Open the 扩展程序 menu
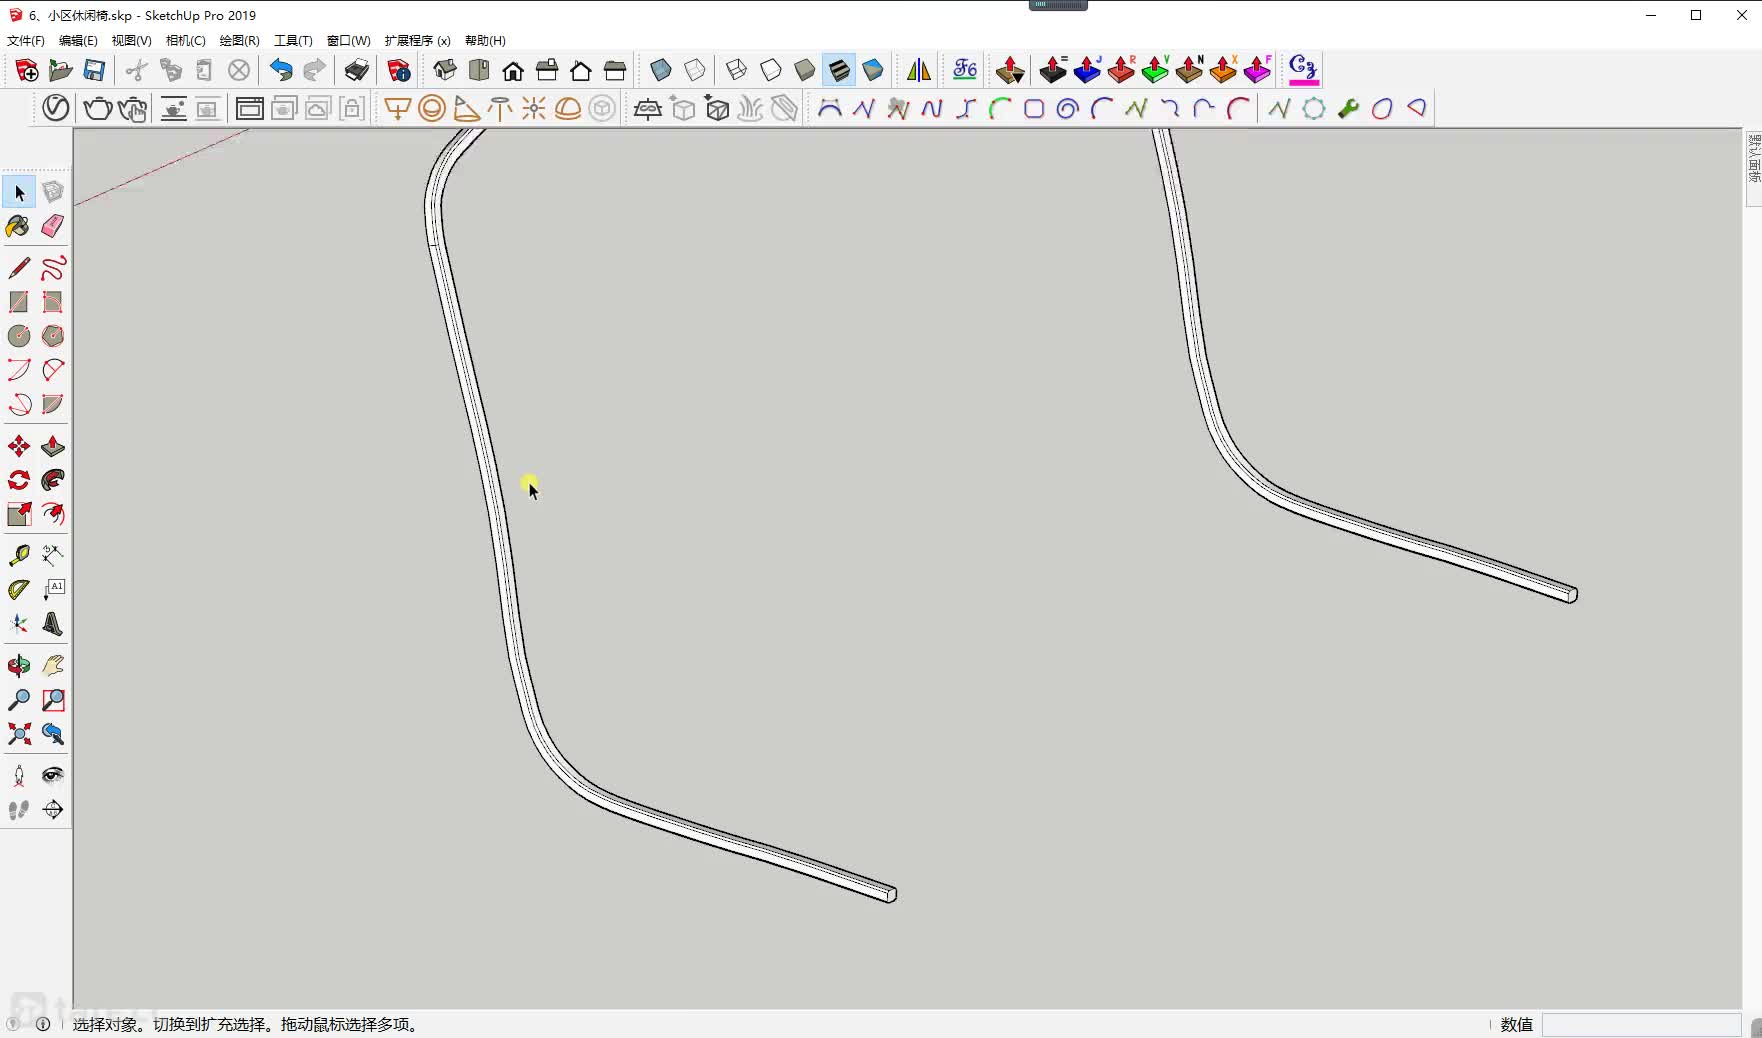The height and width of the screenshot is (1038, 1762). click(417, 41)
